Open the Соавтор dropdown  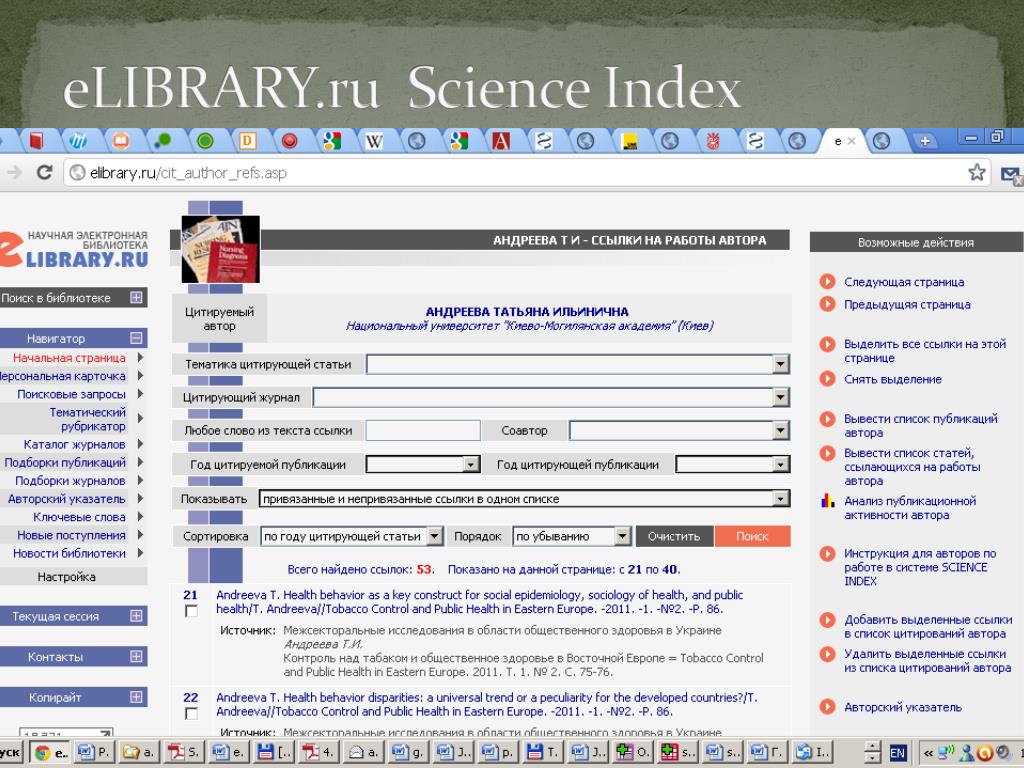(x=780, y=430)
